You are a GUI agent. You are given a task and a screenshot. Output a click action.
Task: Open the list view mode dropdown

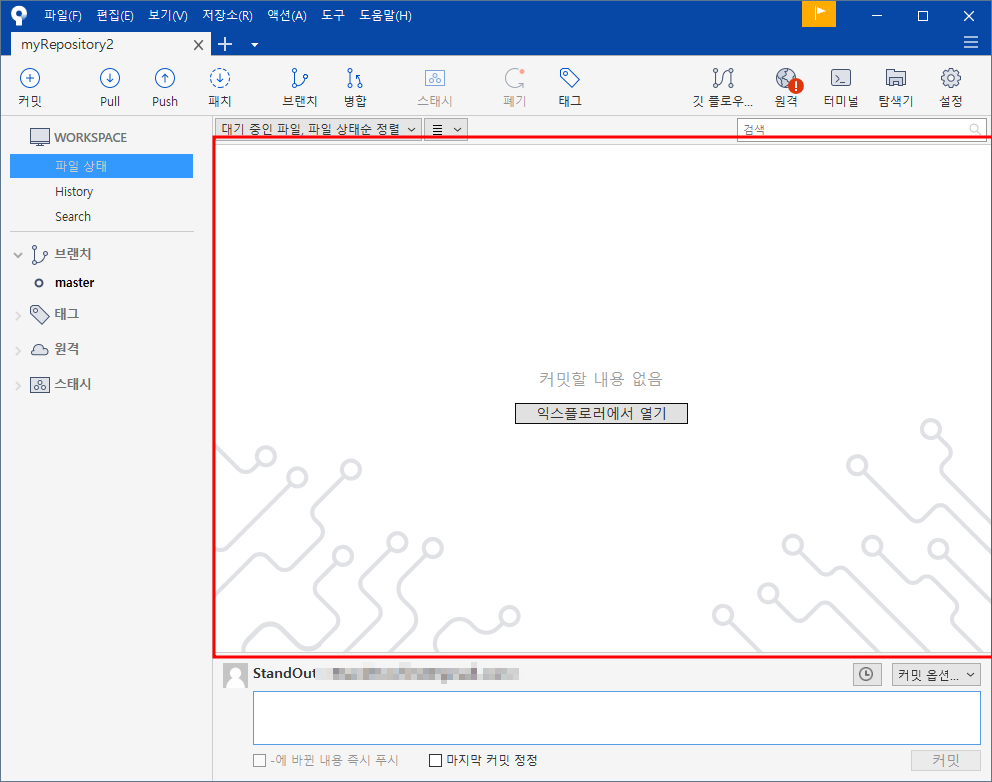446,129
